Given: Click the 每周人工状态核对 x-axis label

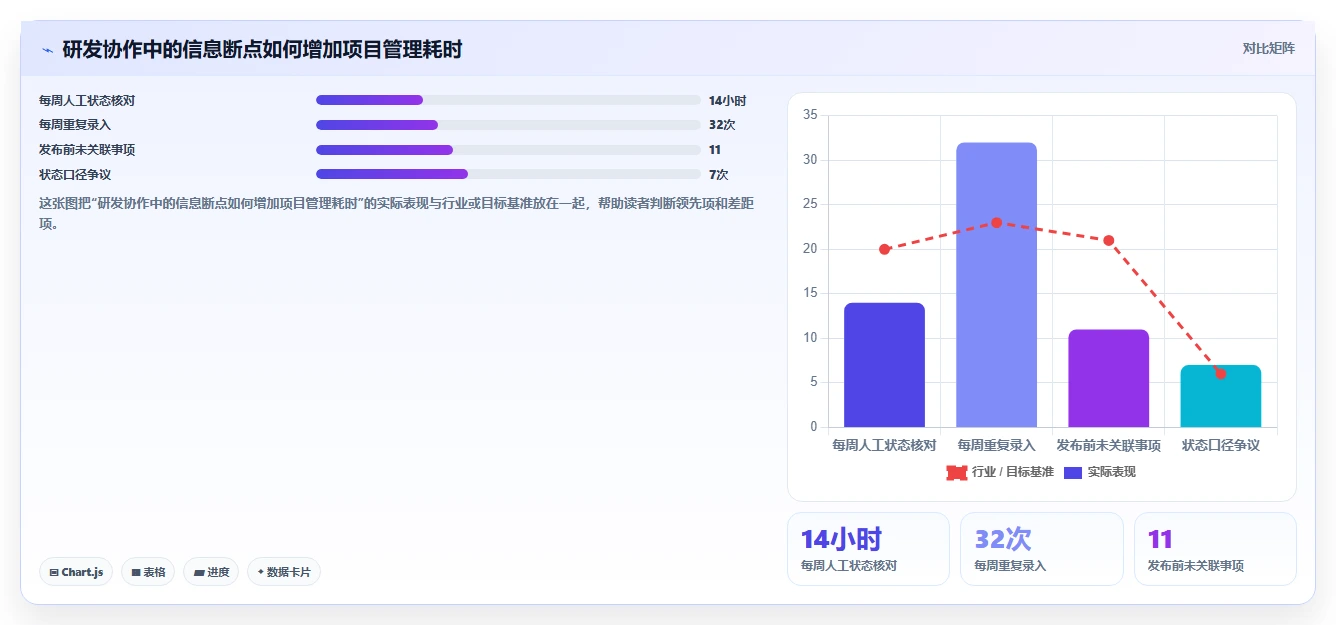Looking at the screenshot, I should [x=884, y=445].
